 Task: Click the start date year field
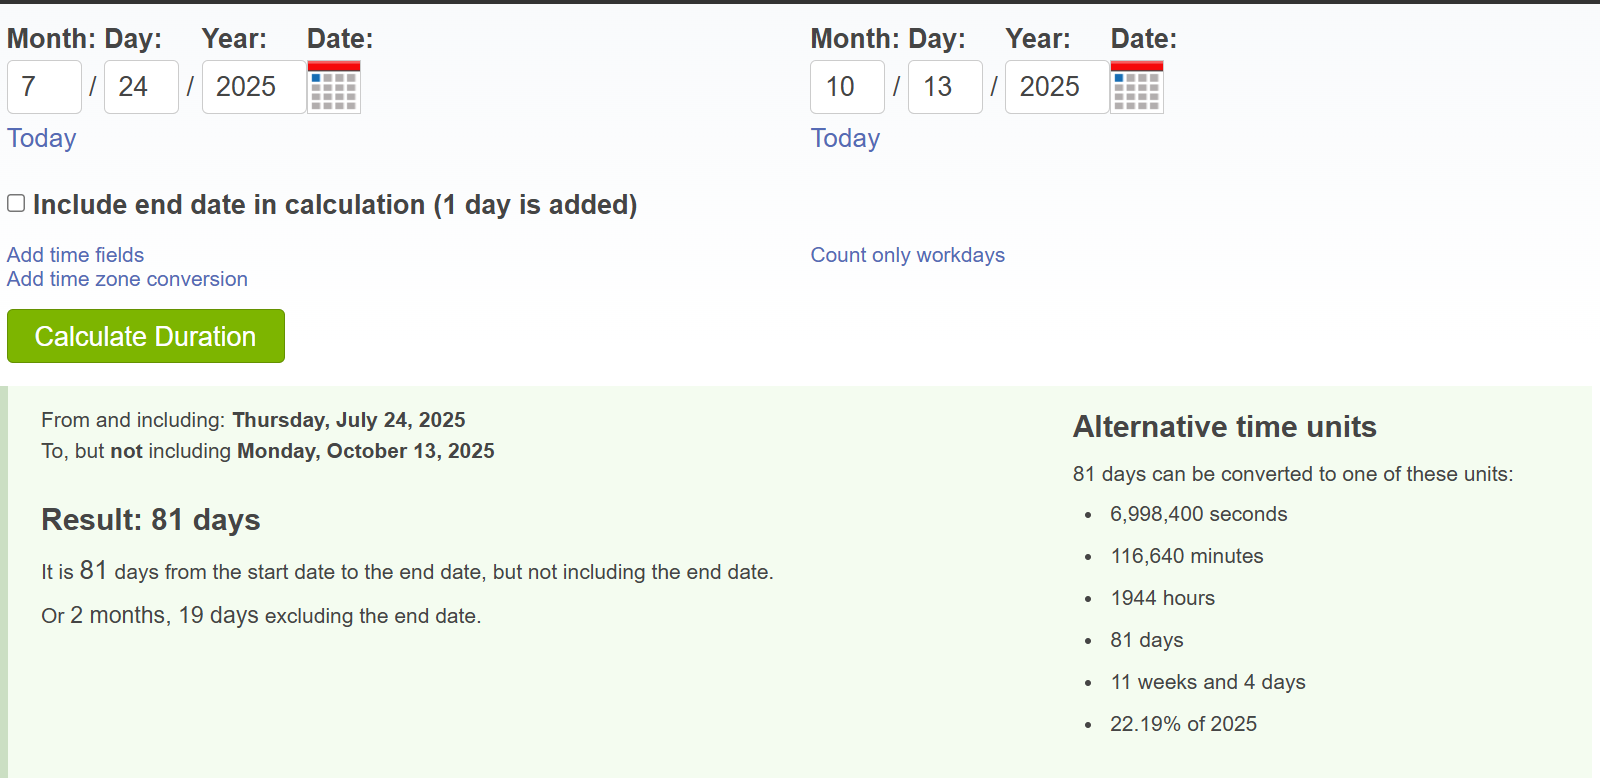[x=253, y=87]
